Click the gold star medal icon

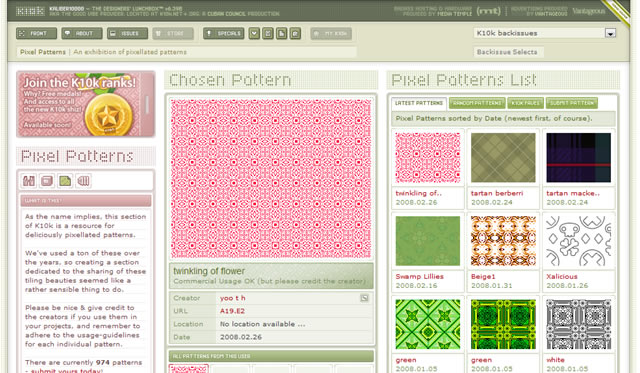click(109, 117)
